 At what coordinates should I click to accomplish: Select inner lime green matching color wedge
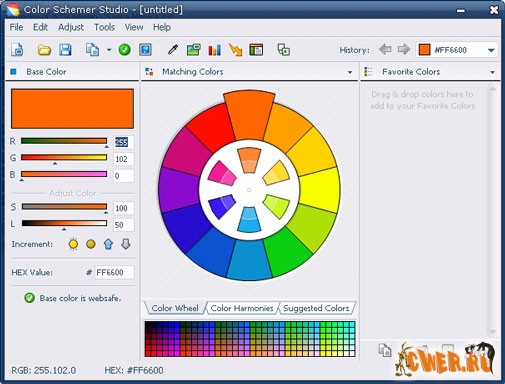pyautogui.click(x=277, y=206)
